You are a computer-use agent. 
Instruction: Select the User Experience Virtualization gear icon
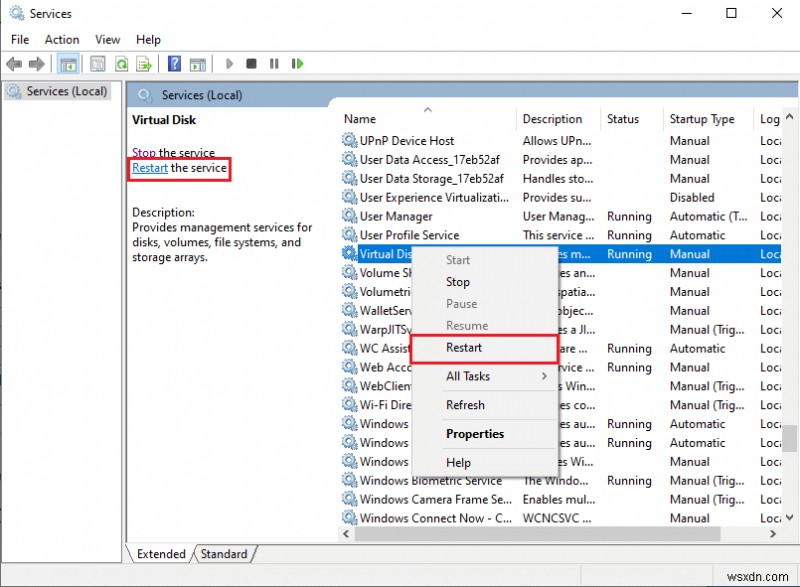[x=349, y=197]
